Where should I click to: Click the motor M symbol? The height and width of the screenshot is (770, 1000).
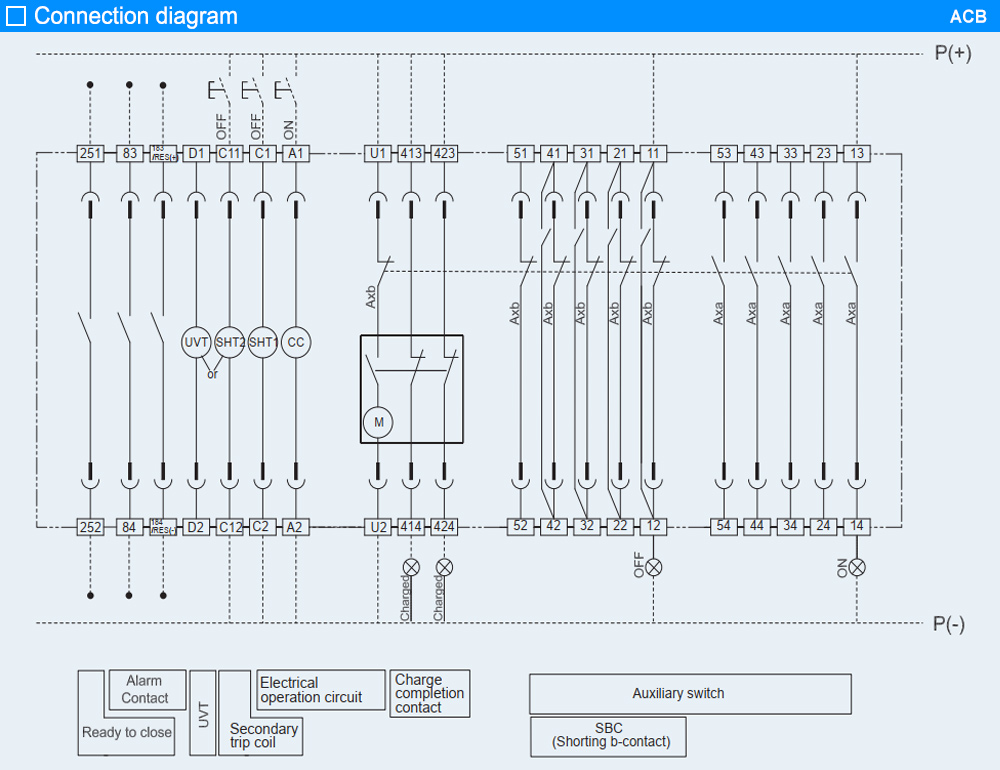pyautogui.click(x=378, y=423)
